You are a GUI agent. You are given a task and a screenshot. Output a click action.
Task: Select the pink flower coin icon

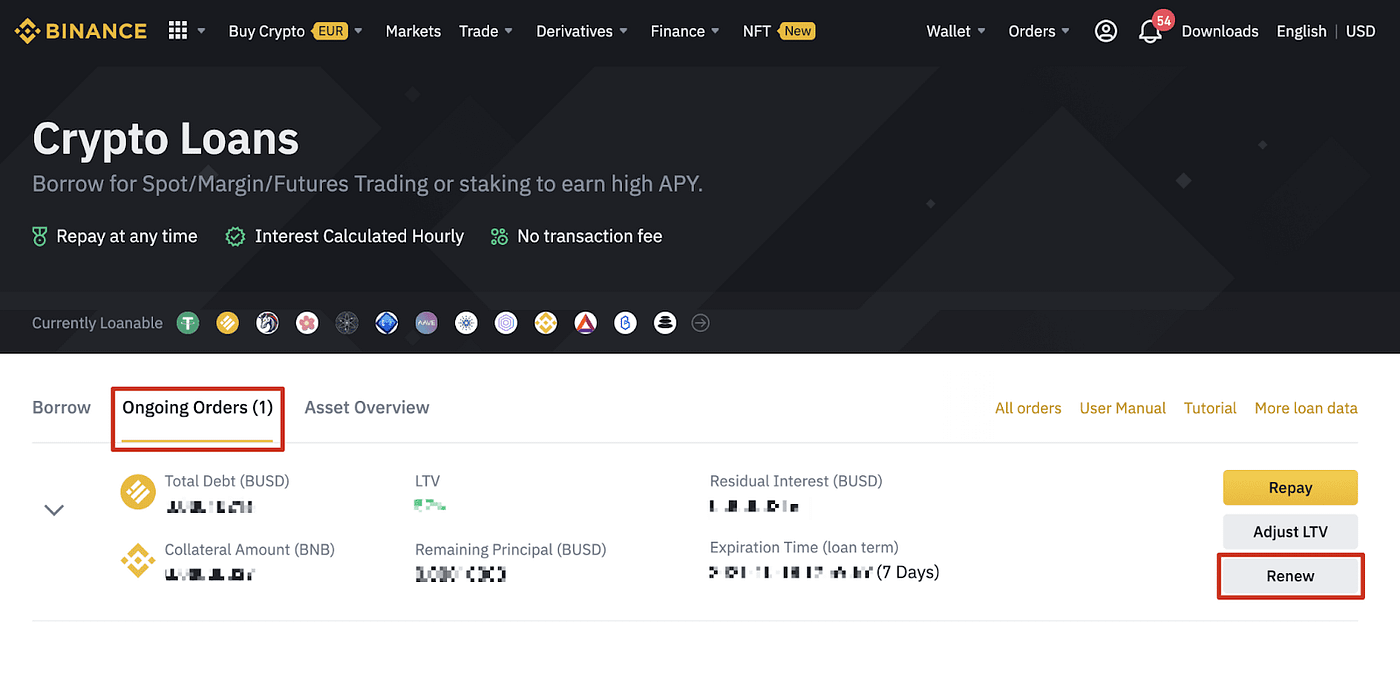click(307, 323)
